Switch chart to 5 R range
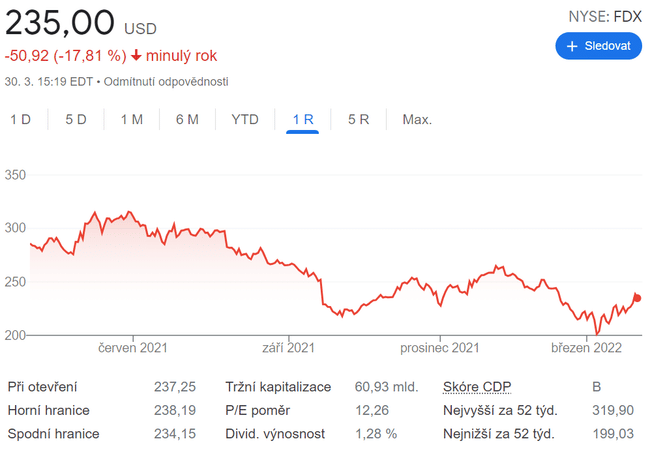Viewport: 650px width, 451px height. [359, 120]
